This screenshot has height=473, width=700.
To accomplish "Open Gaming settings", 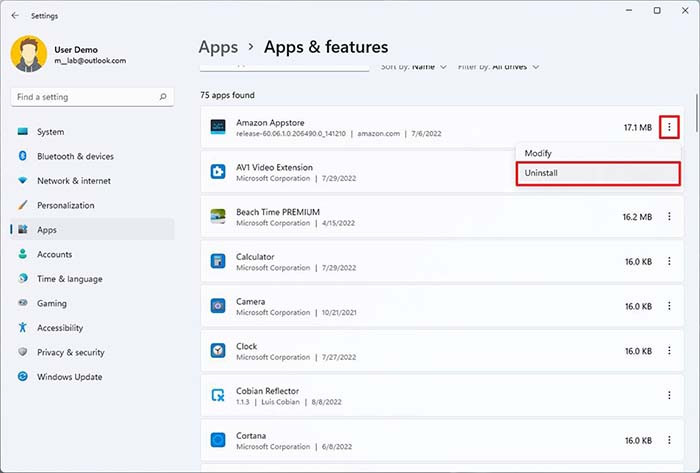I will tap(92, 303).
